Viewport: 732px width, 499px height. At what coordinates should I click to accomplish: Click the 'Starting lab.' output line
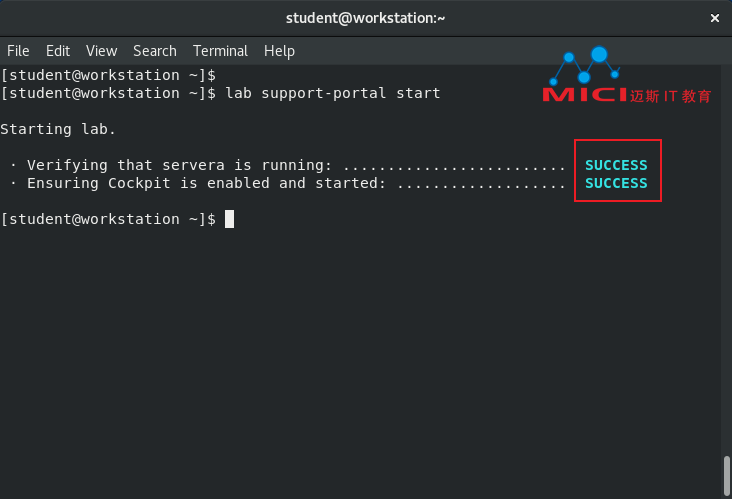coord(58,129)
